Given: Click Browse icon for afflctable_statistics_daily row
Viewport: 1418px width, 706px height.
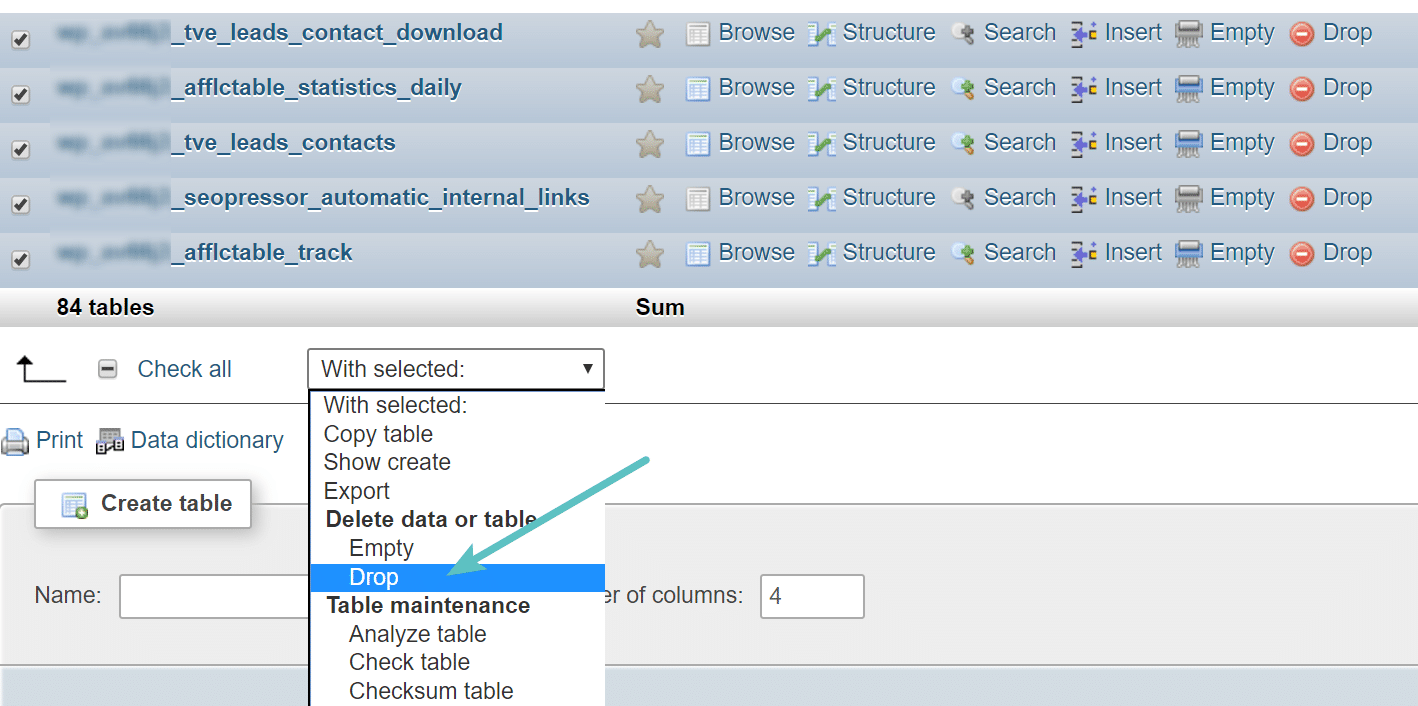Looking at the screenshot, I should click(698, 89).
